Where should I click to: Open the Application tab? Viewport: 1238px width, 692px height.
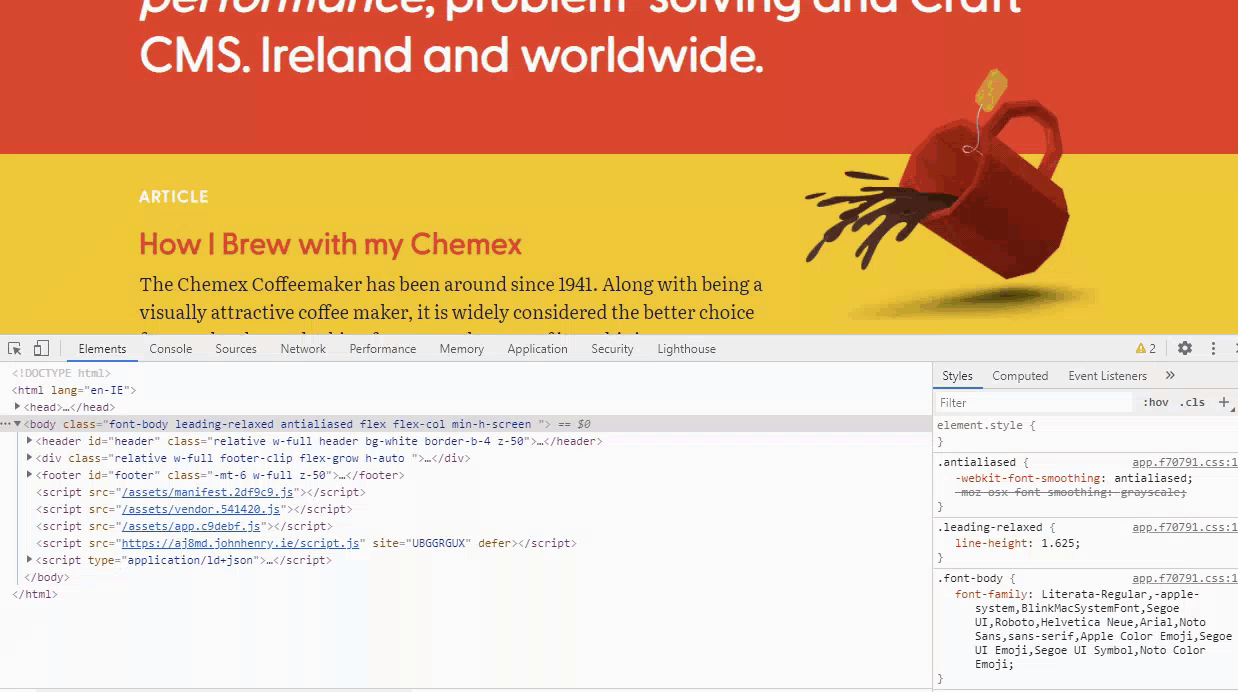pyautogui.click(x=537, y=349)
